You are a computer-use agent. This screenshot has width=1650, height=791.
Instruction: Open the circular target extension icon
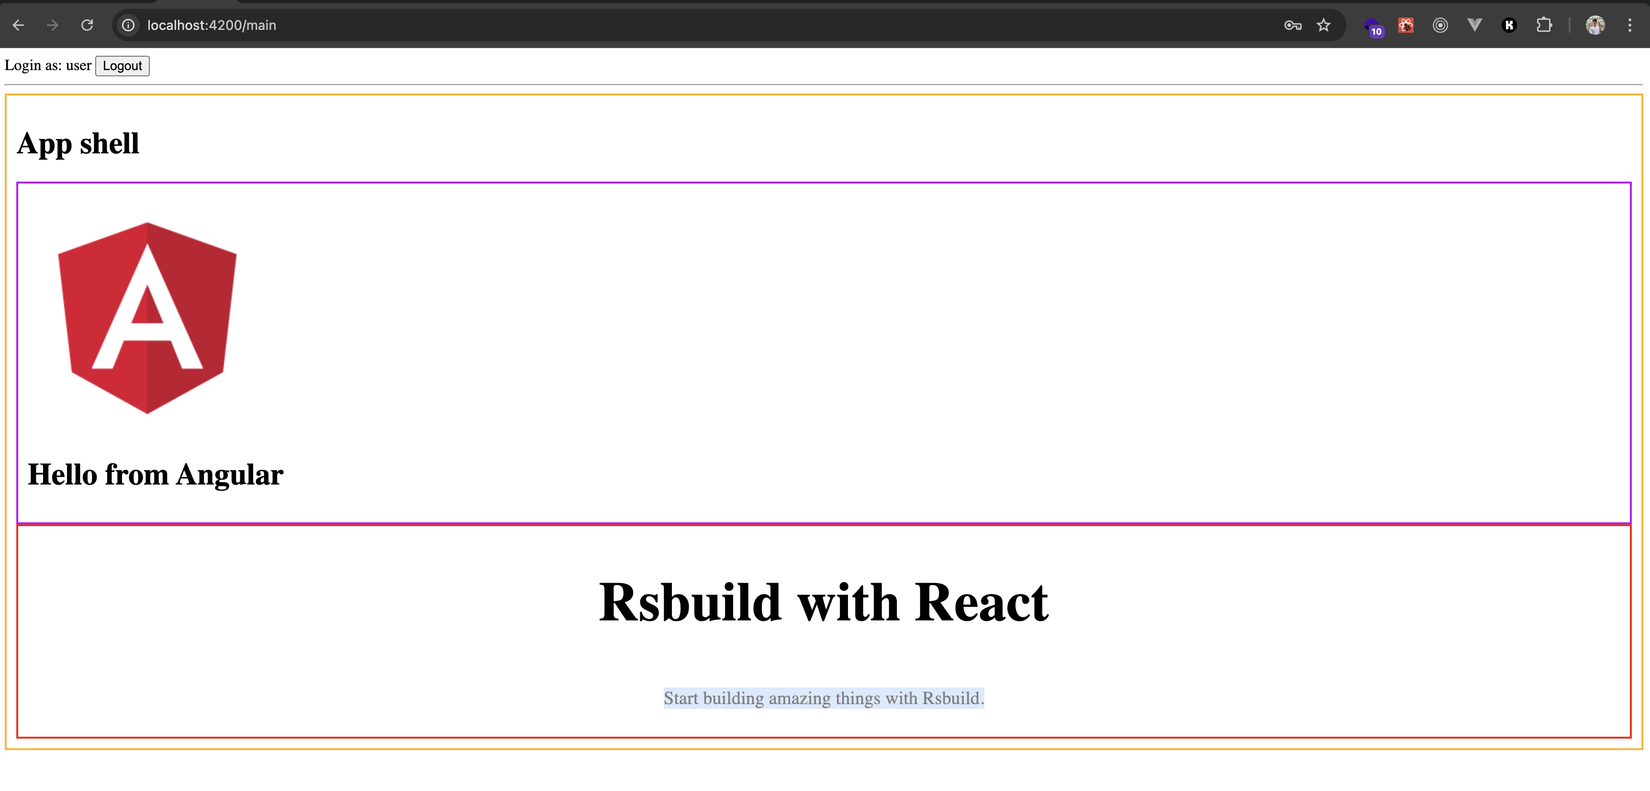point(1440,25)
